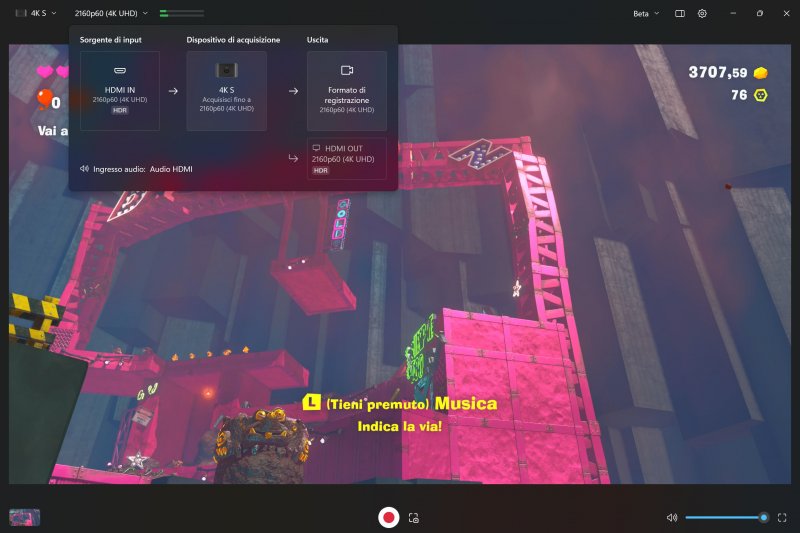Click the HDMI port icon in input card
Screen dimensions: 800x533
click(119, 70)
